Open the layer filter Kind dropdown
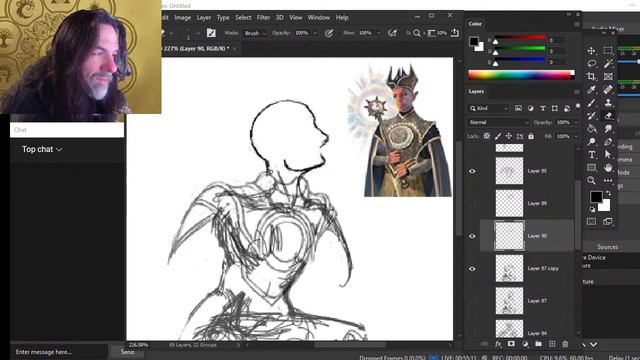This screenshot has height=360, width=640. (x=489, y=108)
